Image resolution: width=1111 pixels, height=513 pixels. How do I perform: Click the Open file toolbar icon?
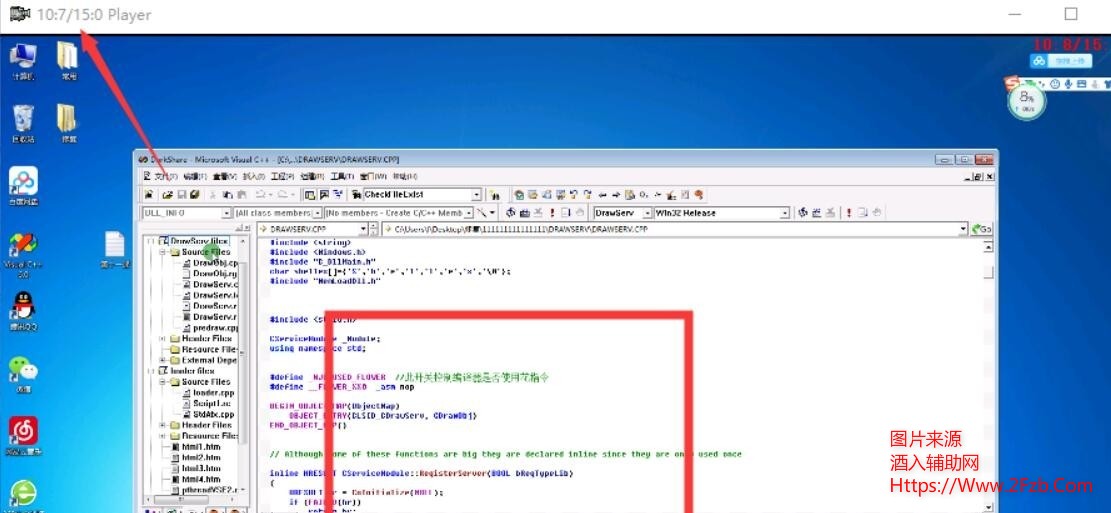(168, 195)
